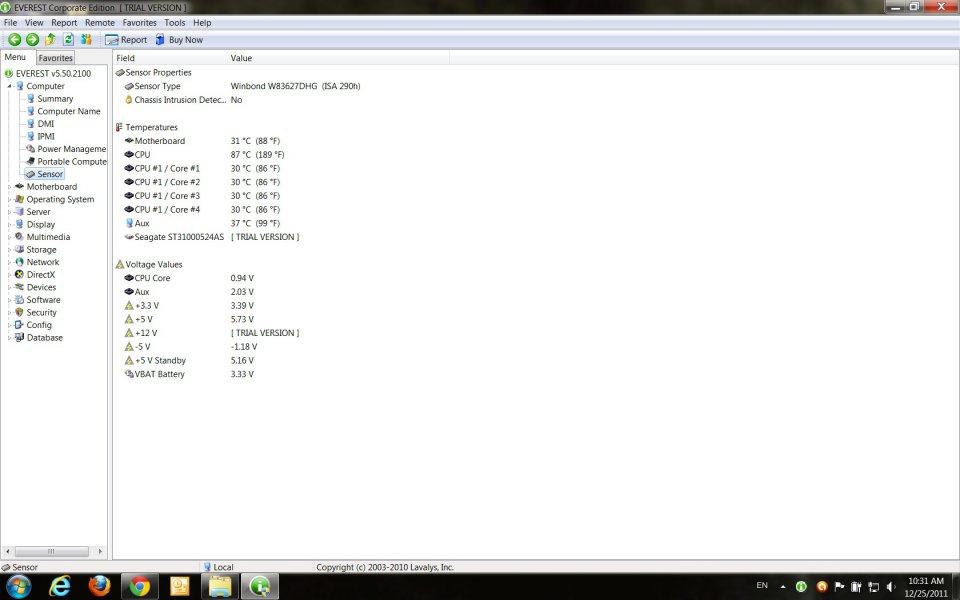Image resolution: width=960 pixels, height=600 pixels.
Task: Open the View menu
Action: tap(34, 23)
